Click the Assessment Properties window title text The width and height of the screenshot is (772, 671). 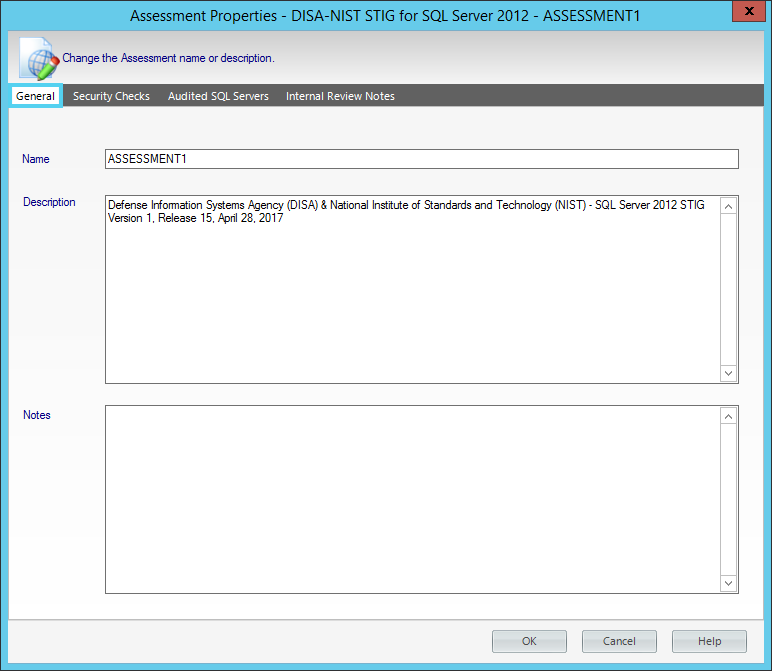click(385, 16)
